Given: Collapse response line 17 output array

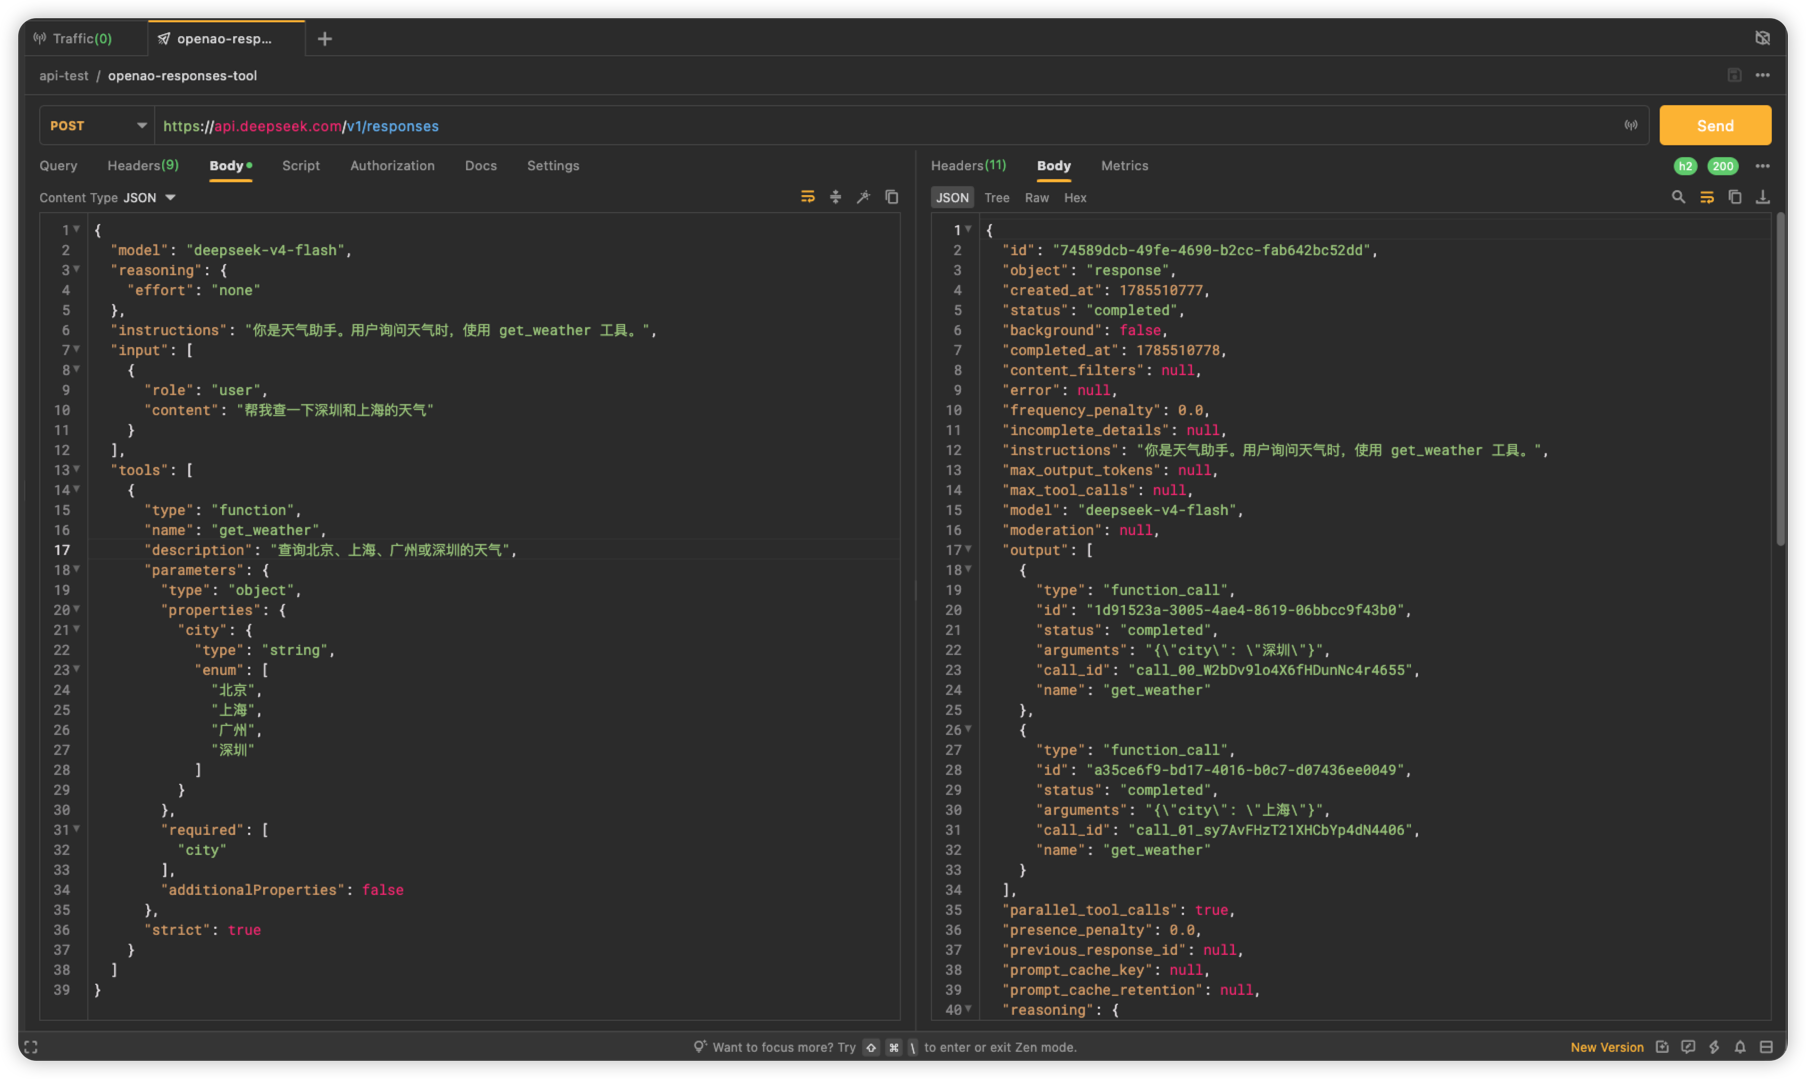Looking at the screenshot, I should point(968,549).
